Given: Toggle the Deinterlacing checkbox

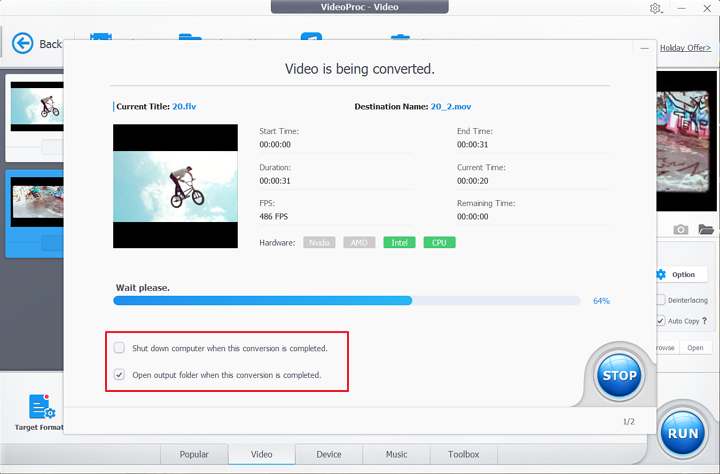Looking at the screenshot, I should 661,299.
